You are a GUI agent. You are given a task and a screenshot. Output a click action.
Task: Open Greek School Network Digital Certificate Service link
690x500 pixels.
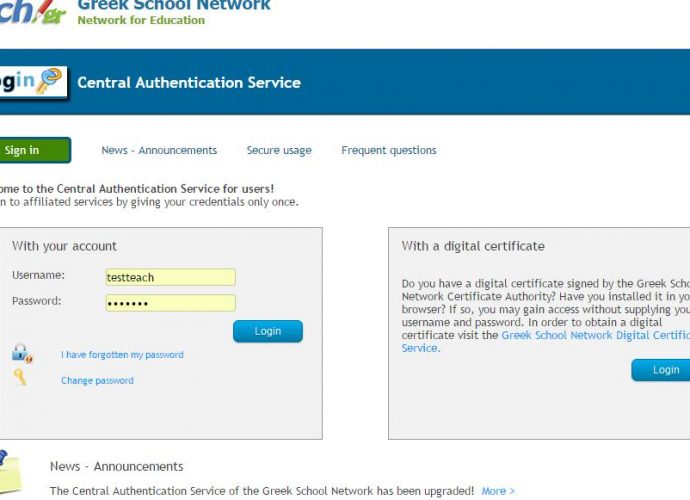click(x=595, y=335)
